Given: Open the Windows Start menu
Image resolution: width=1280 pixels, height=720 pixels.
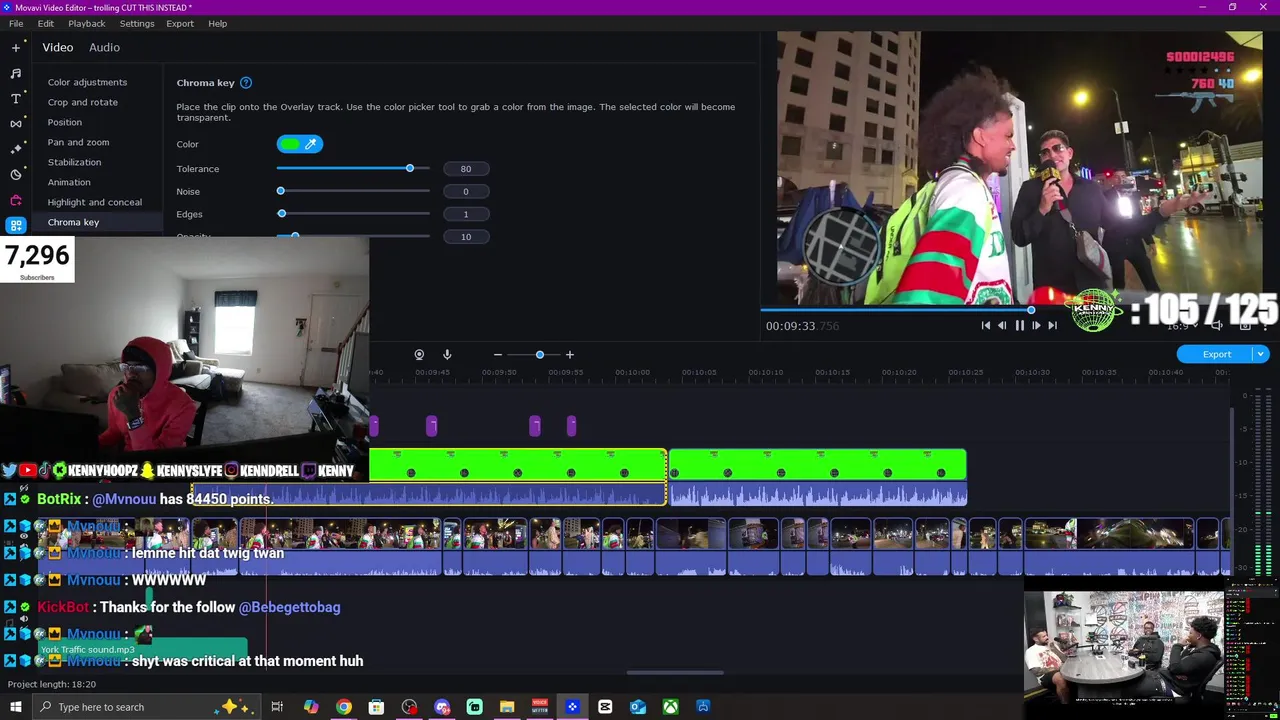Looking at the screenshot, I should (16, 707).
